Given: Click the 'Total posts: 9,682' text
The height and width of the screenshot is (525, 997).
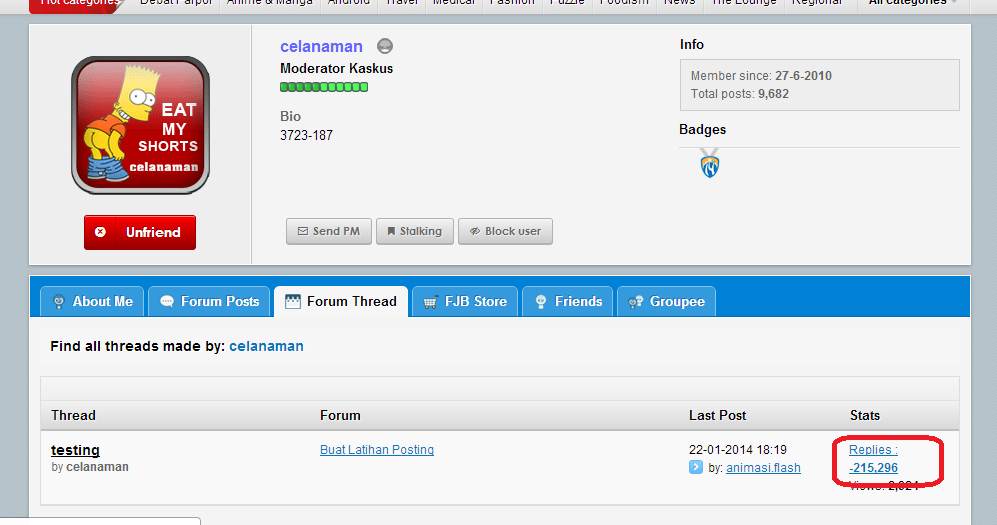Looking at the screenshot, I should click(739, 94).
